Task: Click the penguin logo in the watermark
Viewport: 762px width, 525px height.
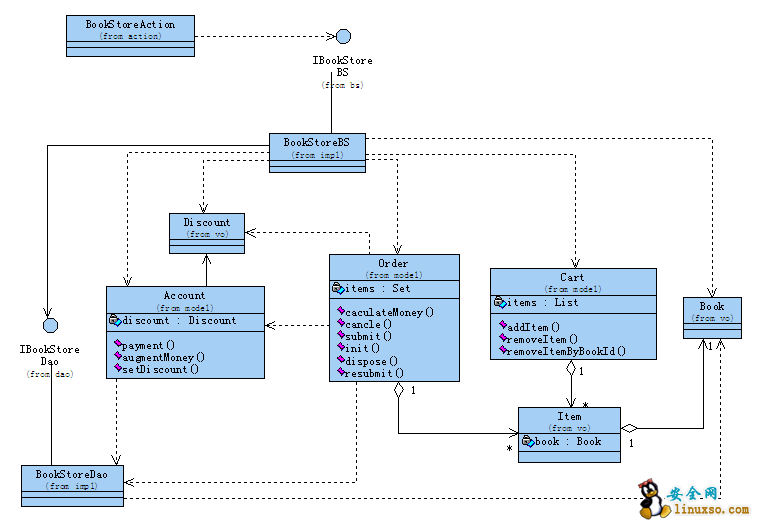Action: [651, 497]
